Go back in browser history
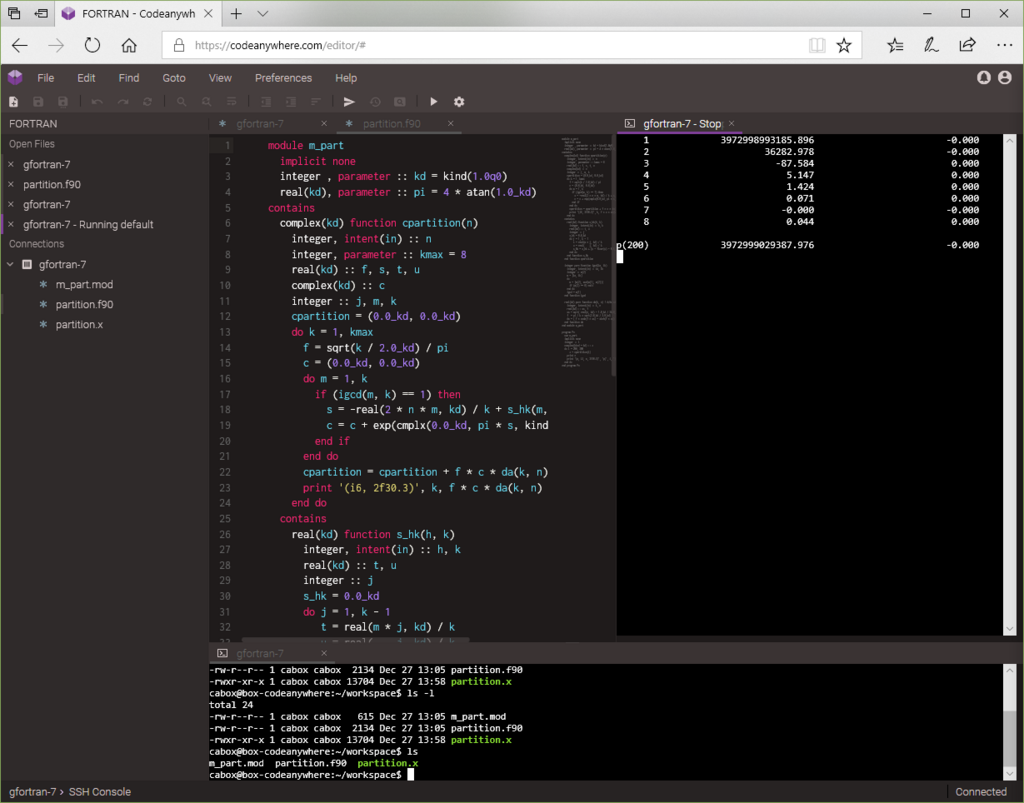Screen dimensions: 1024x803 (x=20, y=45)
